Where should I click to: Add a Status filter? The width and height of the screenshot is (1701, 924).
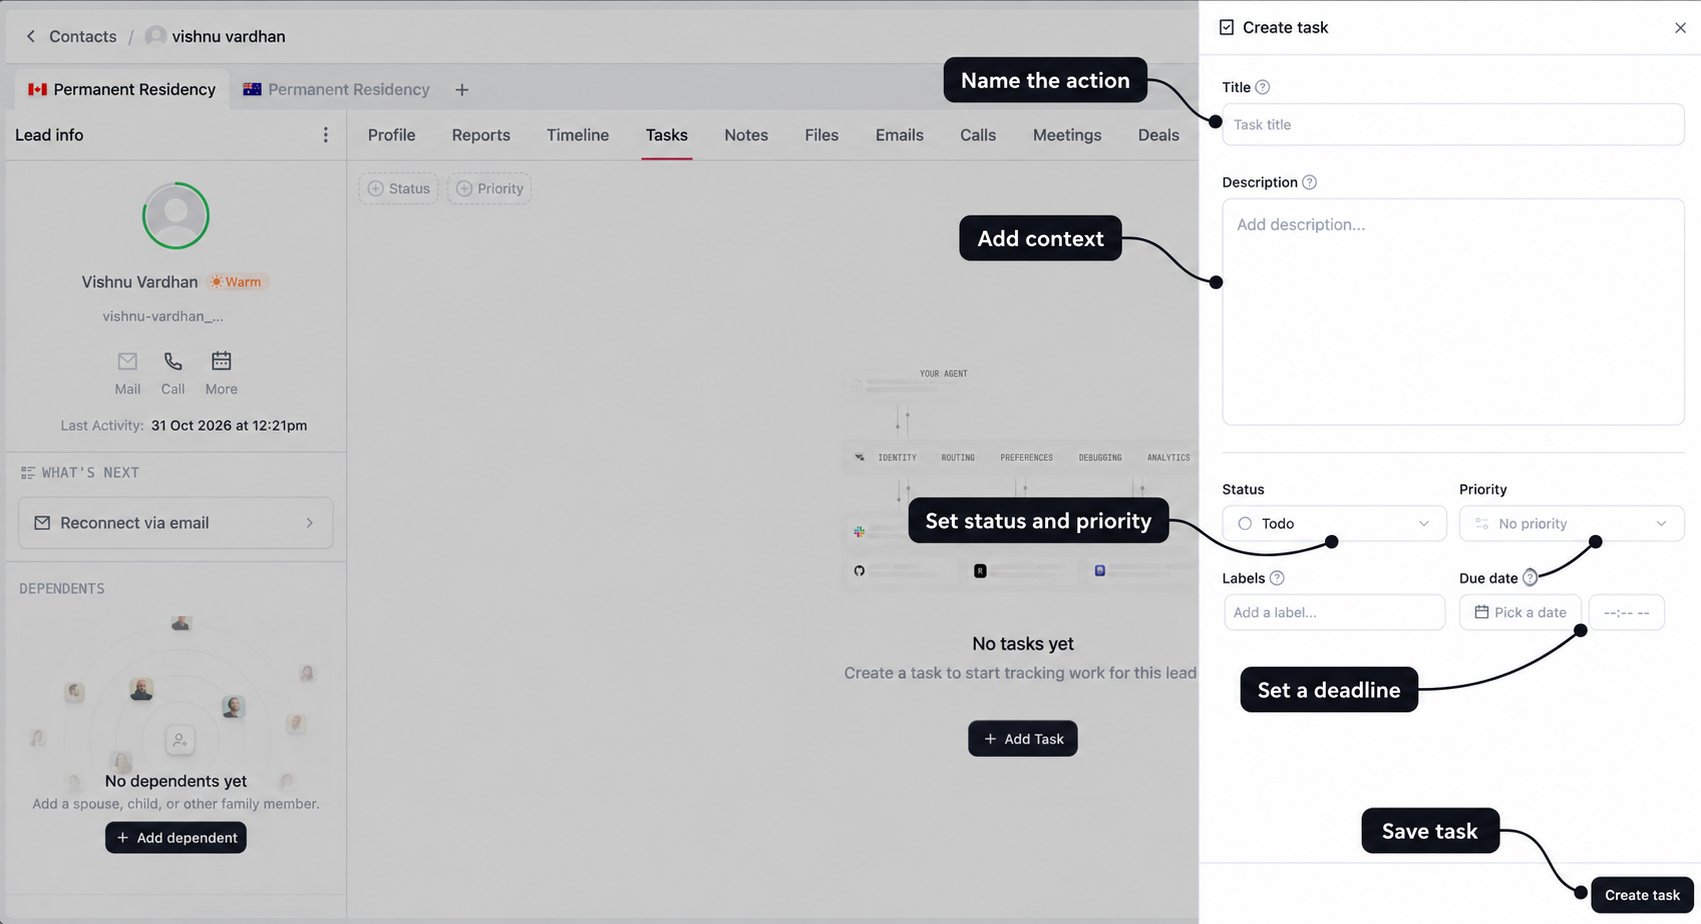pos(398,188)
